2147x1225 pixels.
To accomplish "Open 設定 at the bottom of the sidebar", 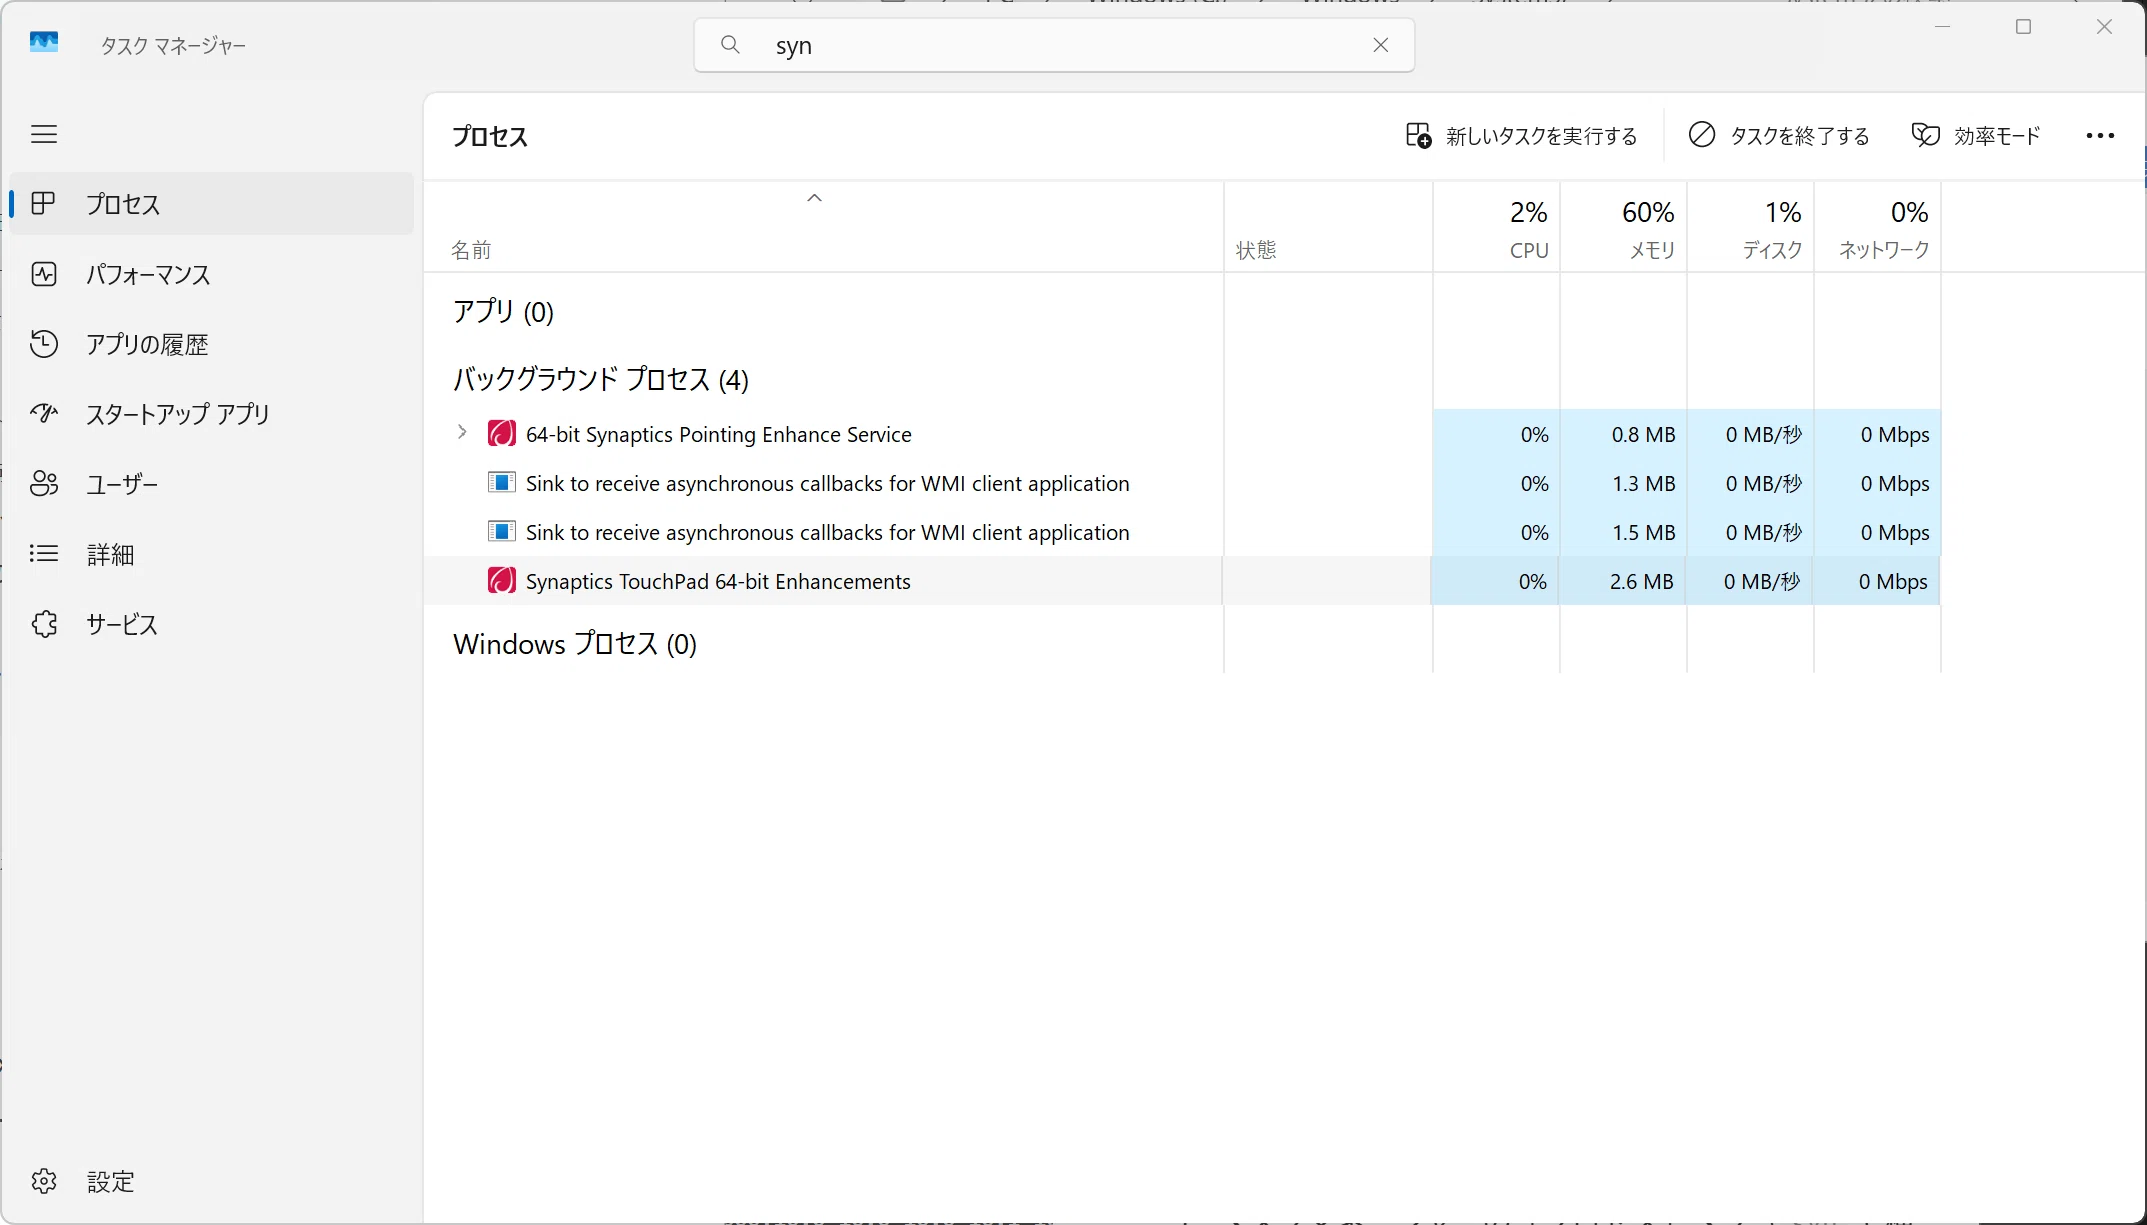I will click(x=211, y=1181).
